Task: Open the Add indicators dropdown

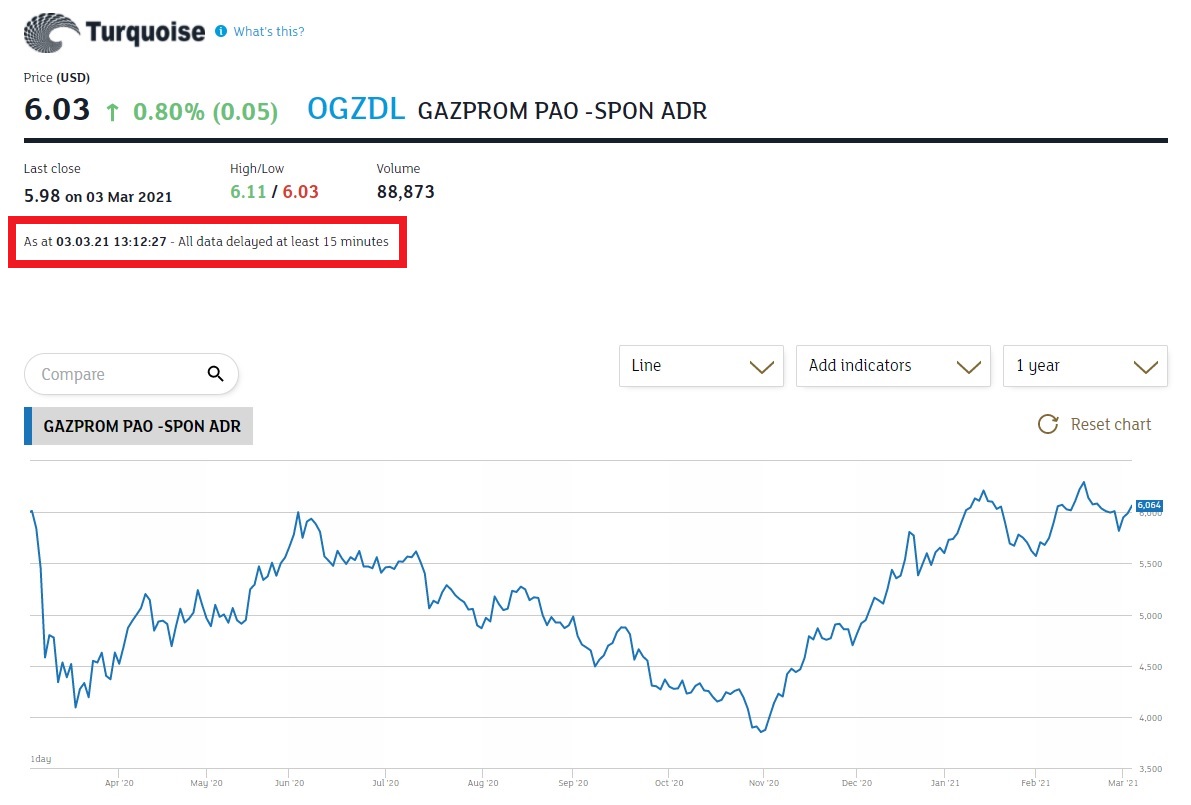Action: point(893,366)
